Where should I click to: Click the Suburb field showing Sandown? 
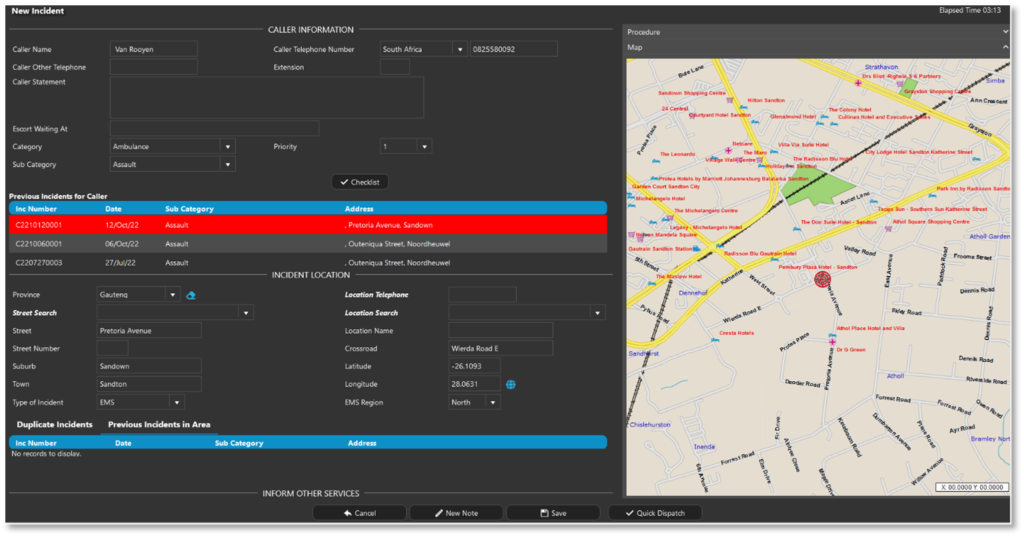coord(149,366)
